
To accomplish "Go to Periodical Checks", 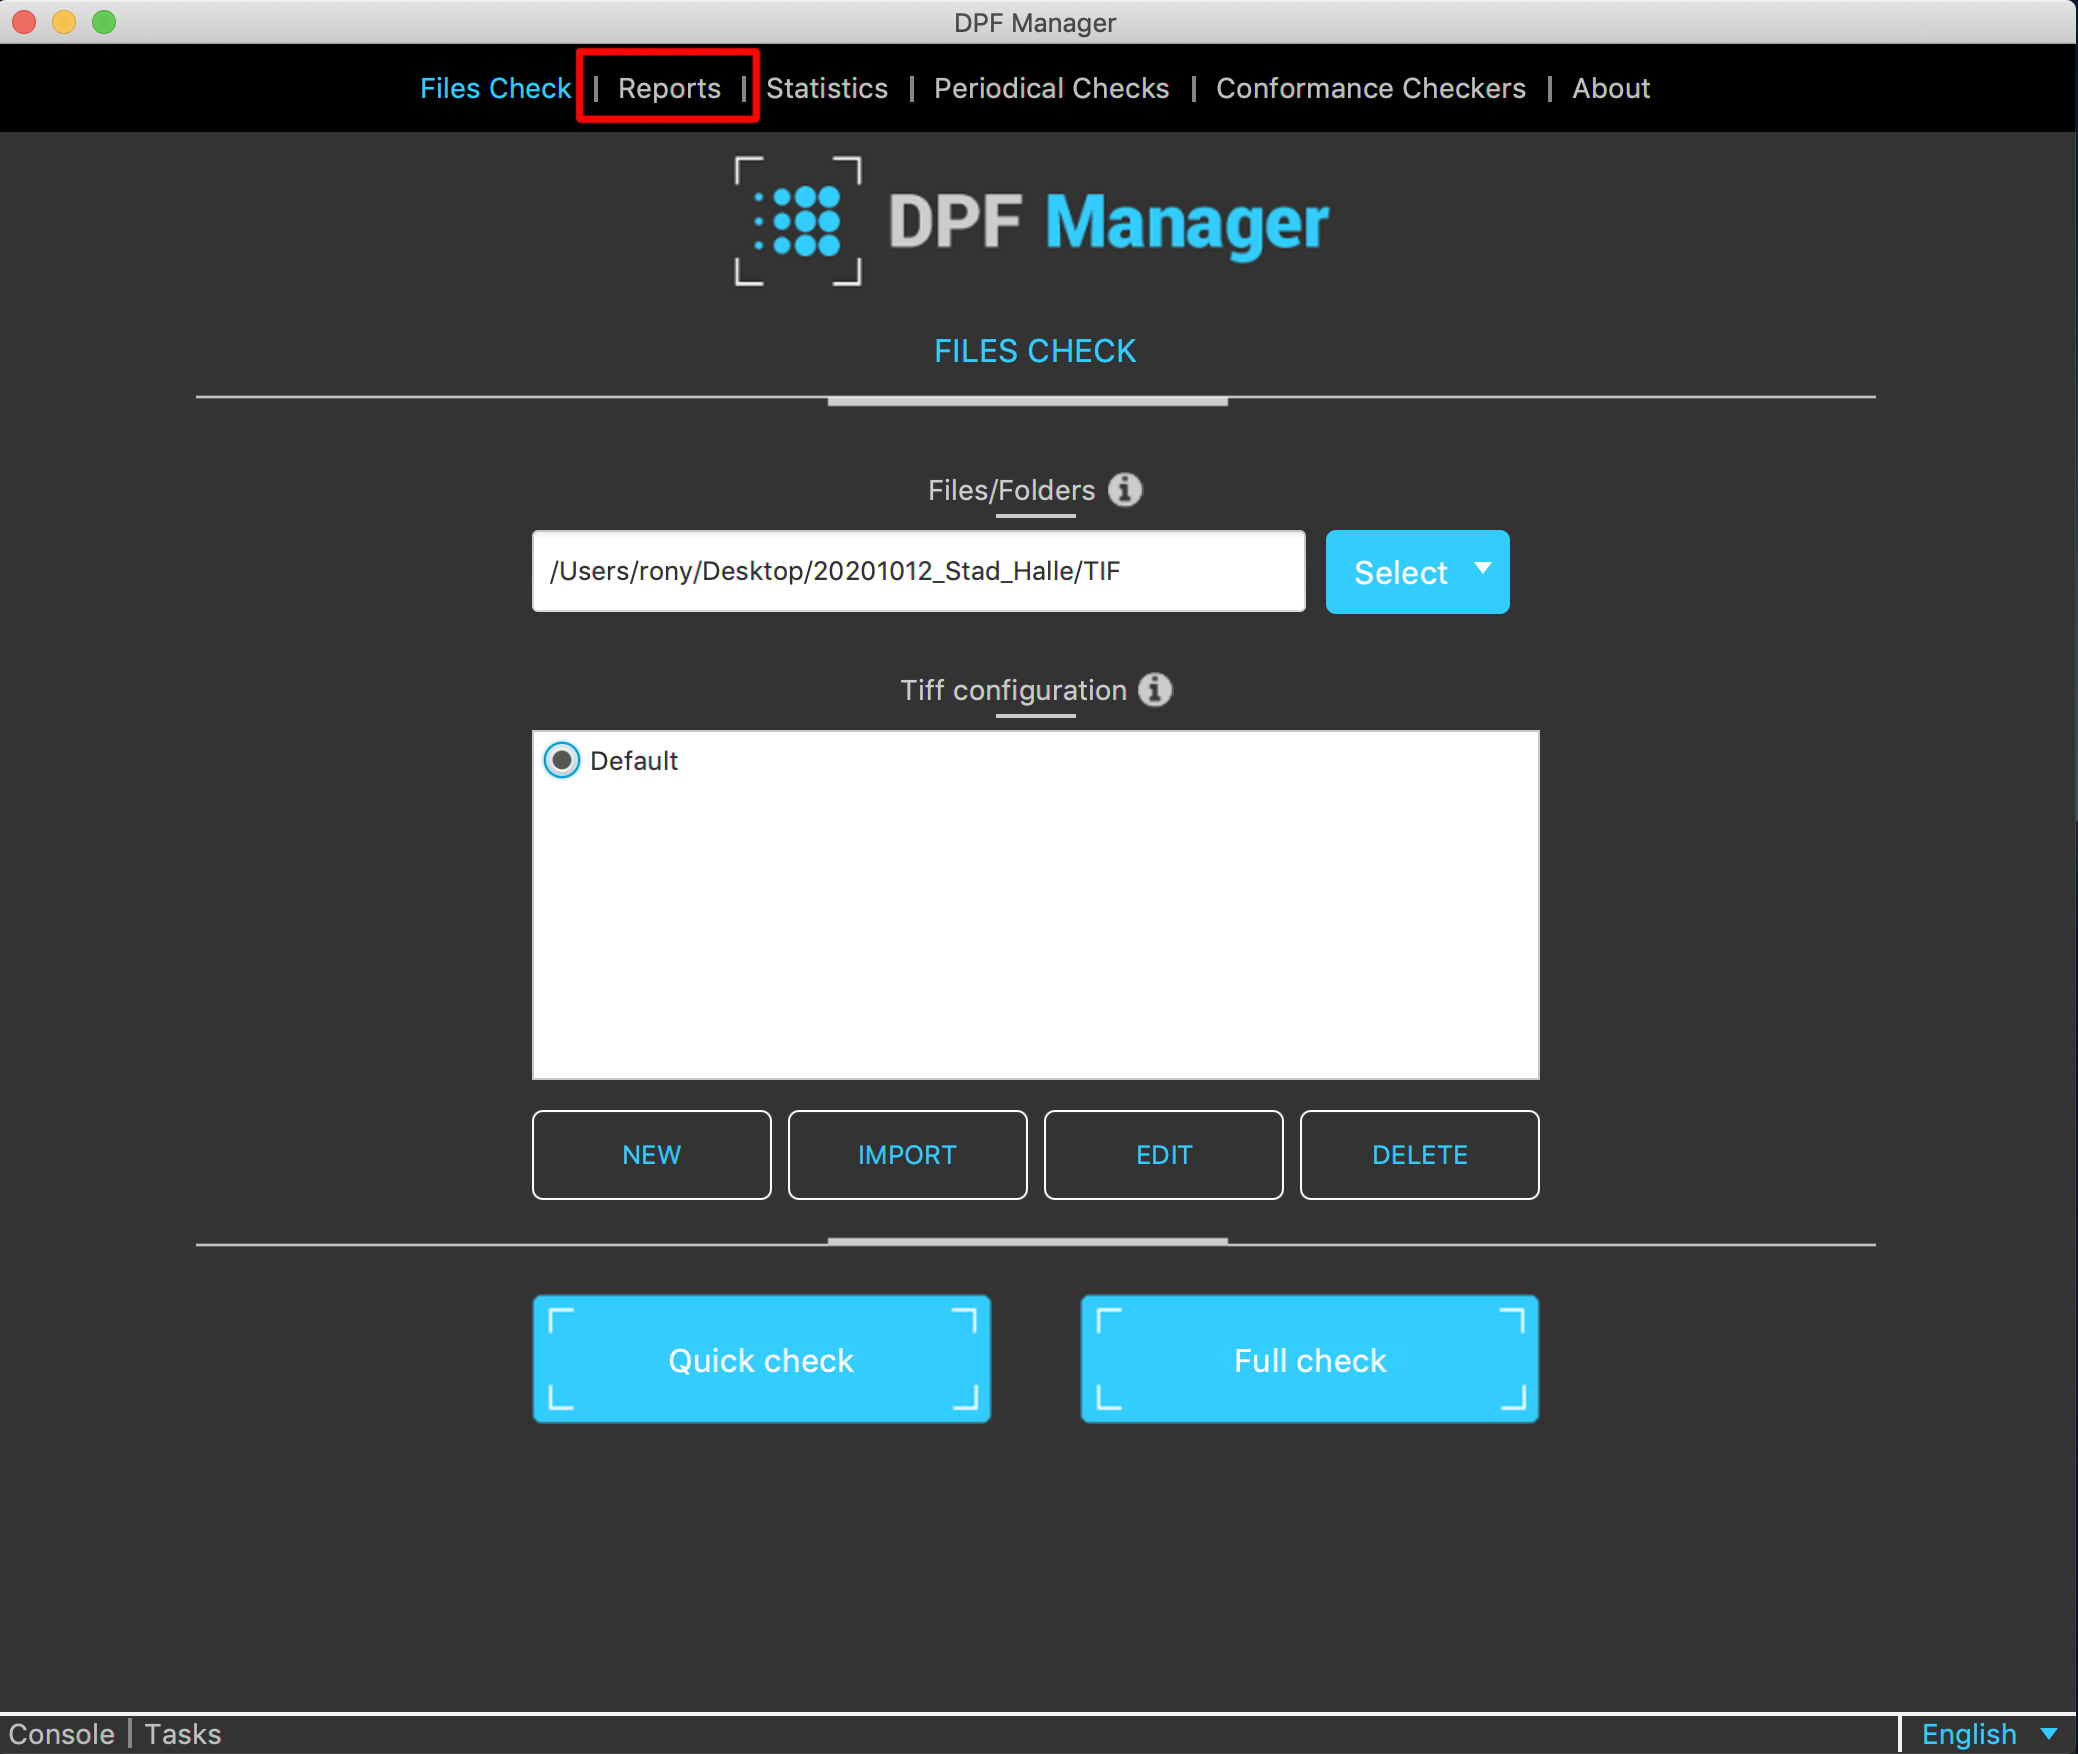I will (x=1051, y=88).
